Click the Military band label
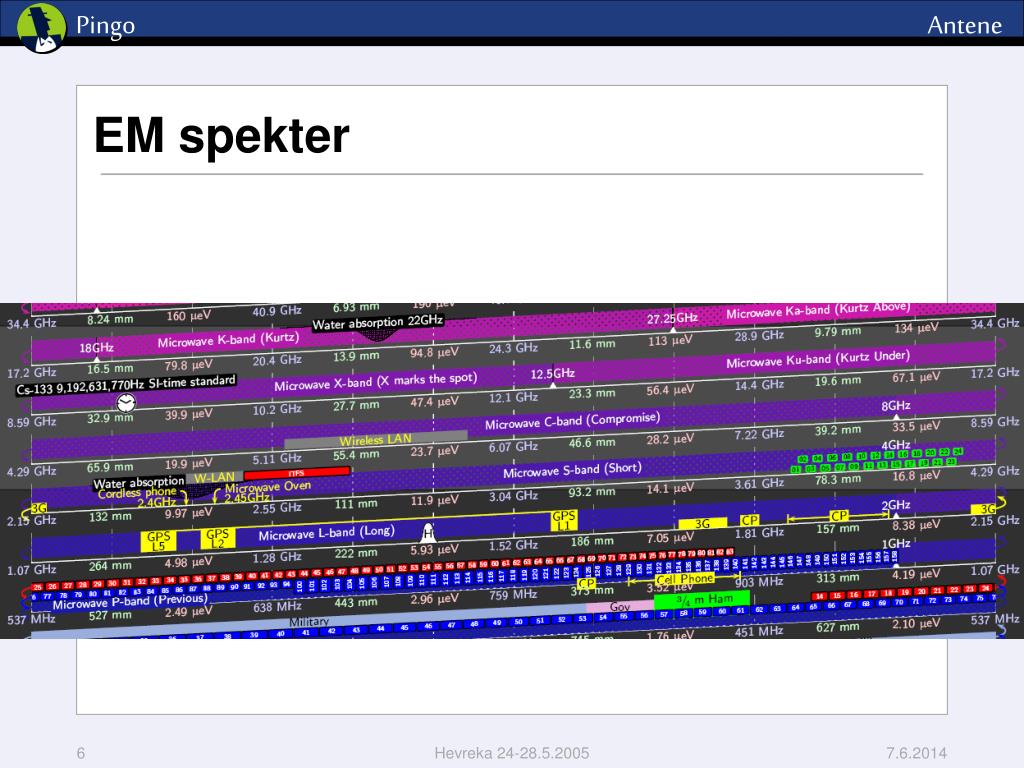 click(x=309, y=622)
